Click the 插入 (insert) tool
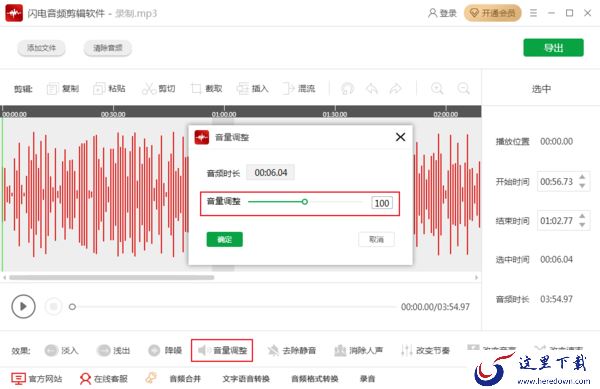This screenshot has width=600, height=389. (x=253, y=89)
